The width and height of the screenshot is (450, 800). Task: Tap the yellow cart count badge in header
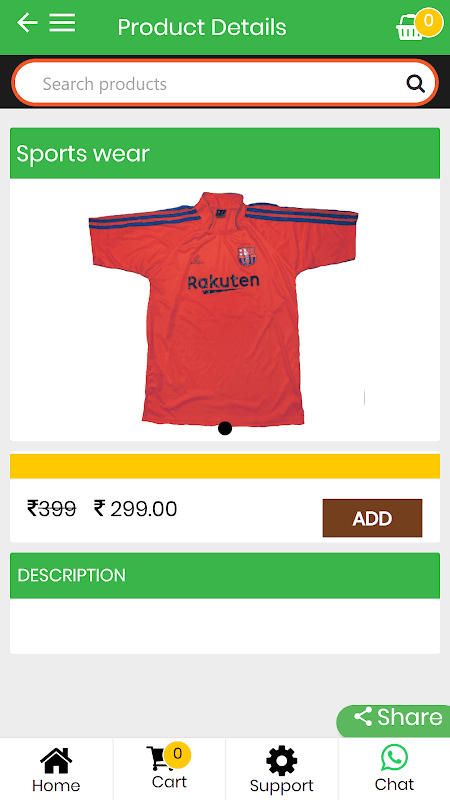[429, 21]
